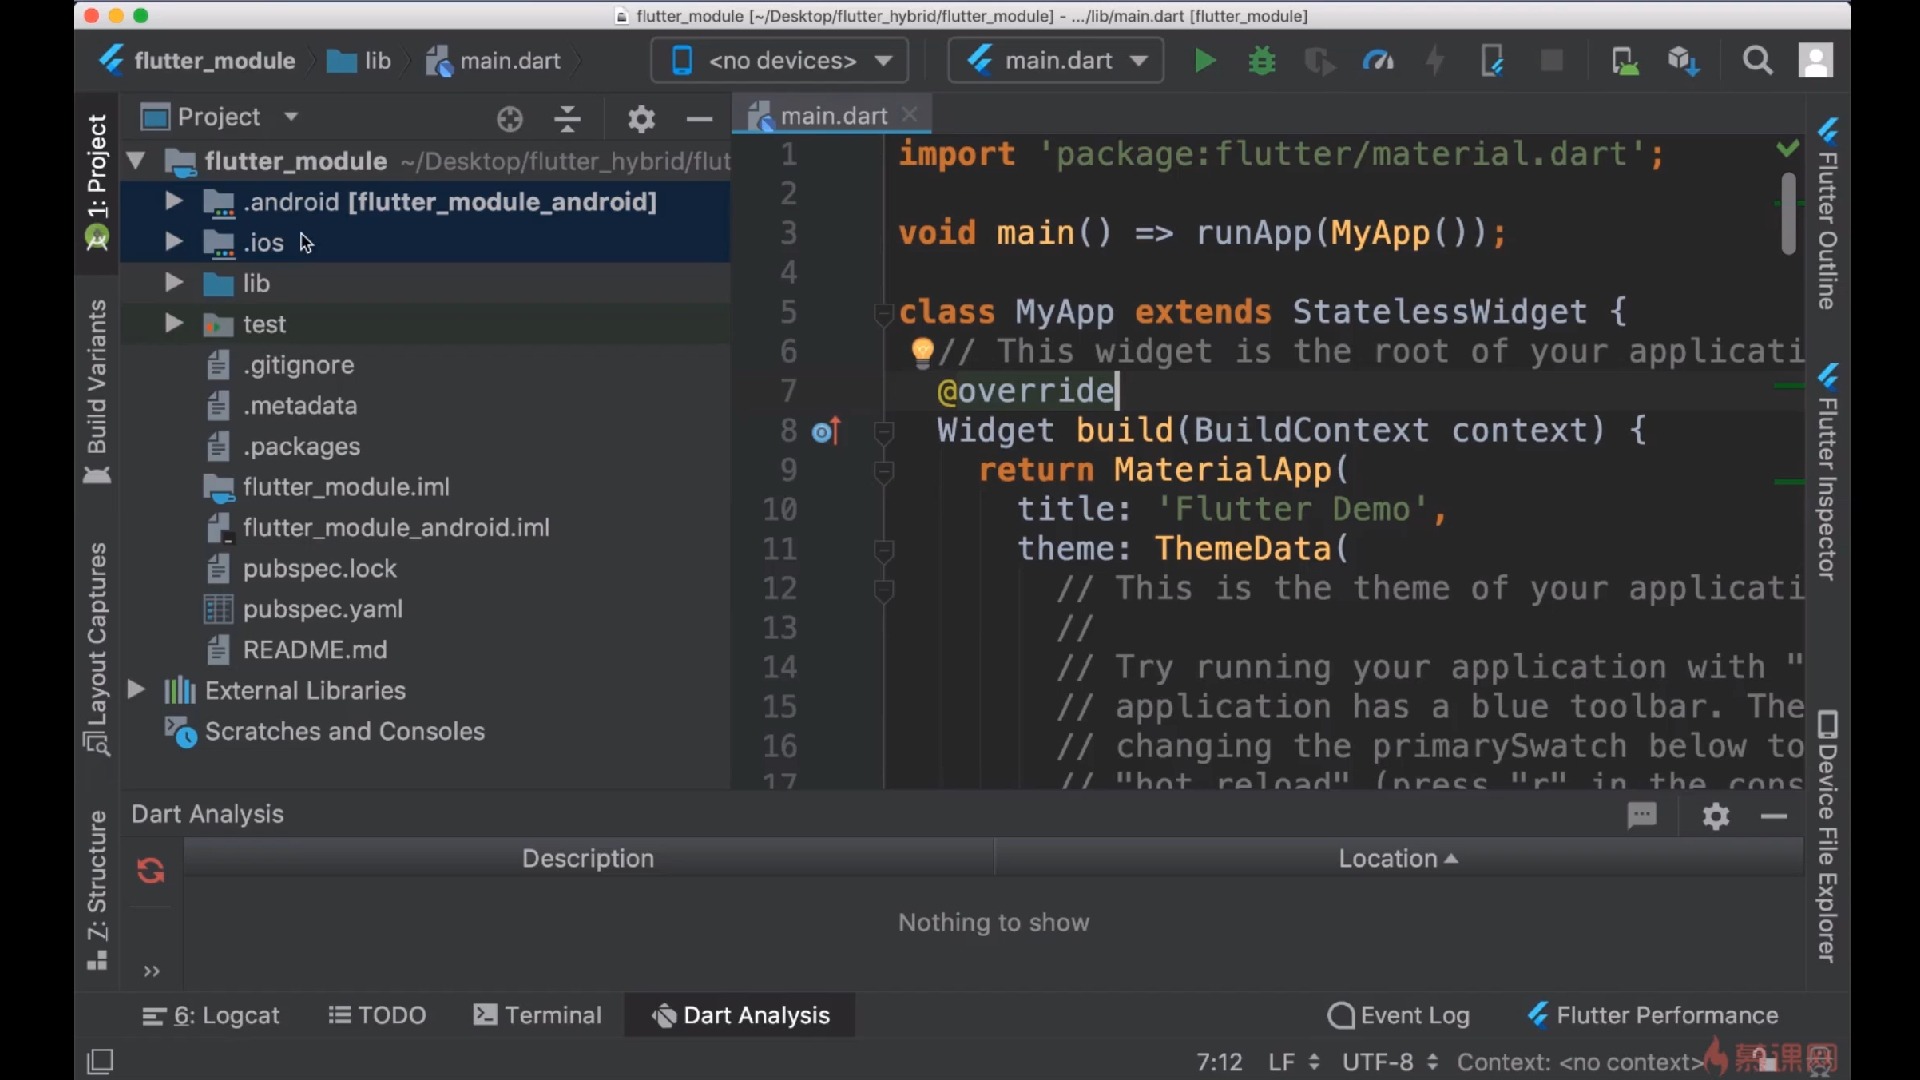Hide the Dart Analysis panel

pyautogui.click(x=1774, y=817)
